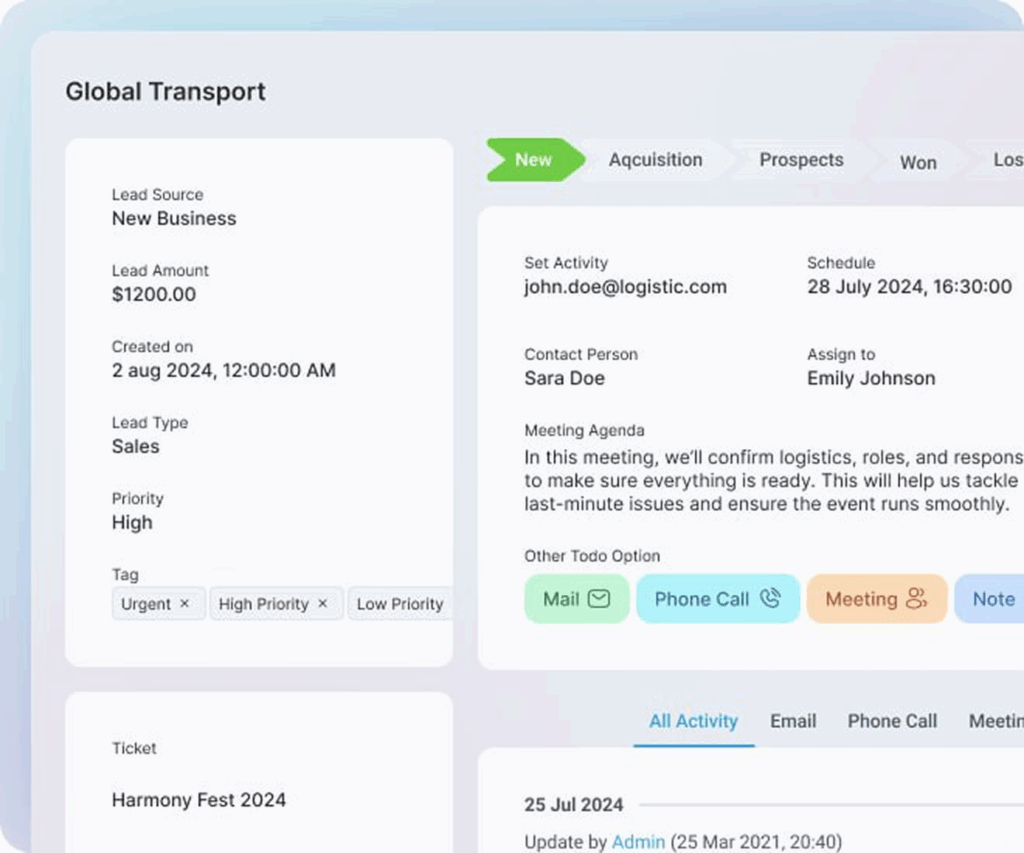The width and height of the screenshot is (1024, 853).
Task: Move lead to Aqcuisition stage
Action: point(655,160)
